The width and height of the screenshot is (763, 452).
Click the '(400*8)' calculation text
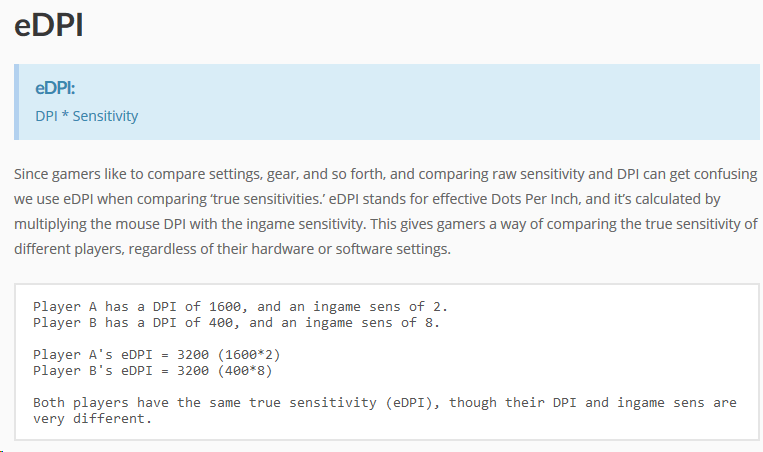coord(244,371)
